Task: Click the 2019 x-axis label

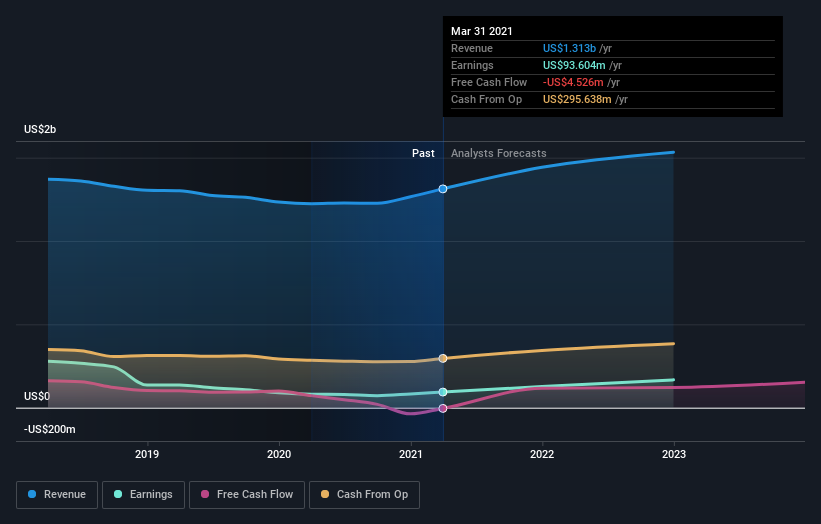Action: [147, 454]
